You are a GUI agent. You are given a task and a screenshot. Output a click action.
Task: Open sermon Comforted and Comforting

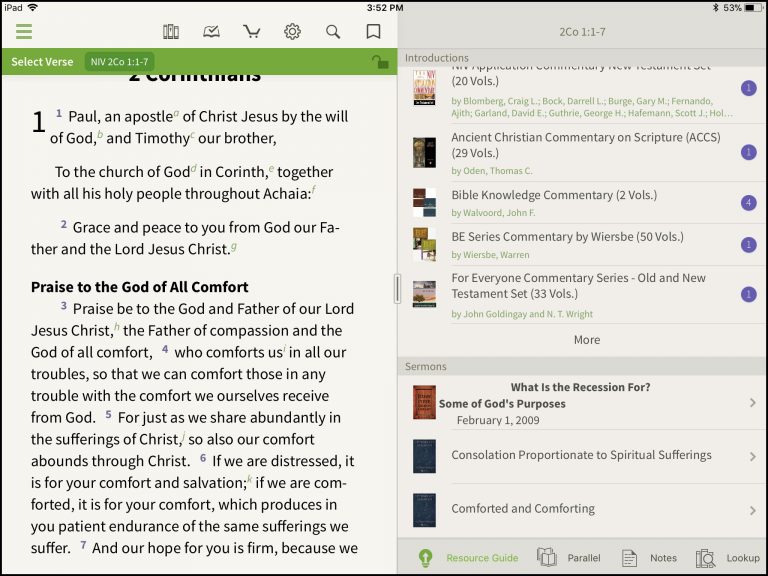583,509
